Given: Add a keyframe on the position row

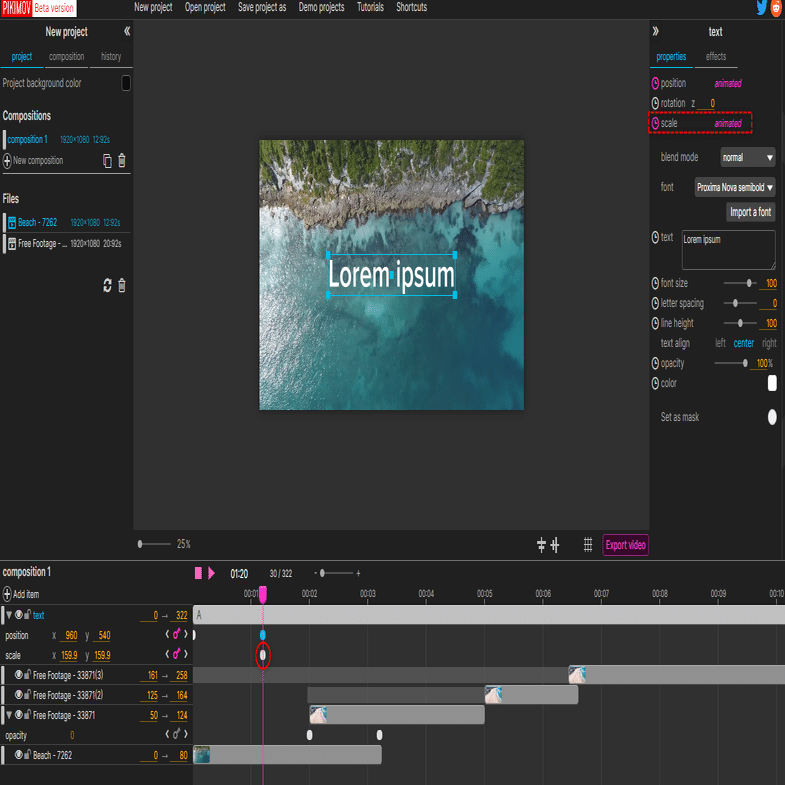Looking at the screenshot, I should click(x=176, y=634).
